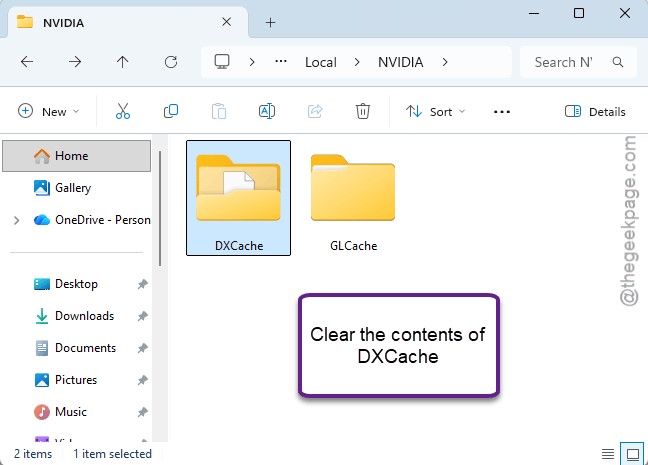Screen dimensions: 648x465
Task: Select the NVIDIA breadcrumb segment
Action: (400, 62)
